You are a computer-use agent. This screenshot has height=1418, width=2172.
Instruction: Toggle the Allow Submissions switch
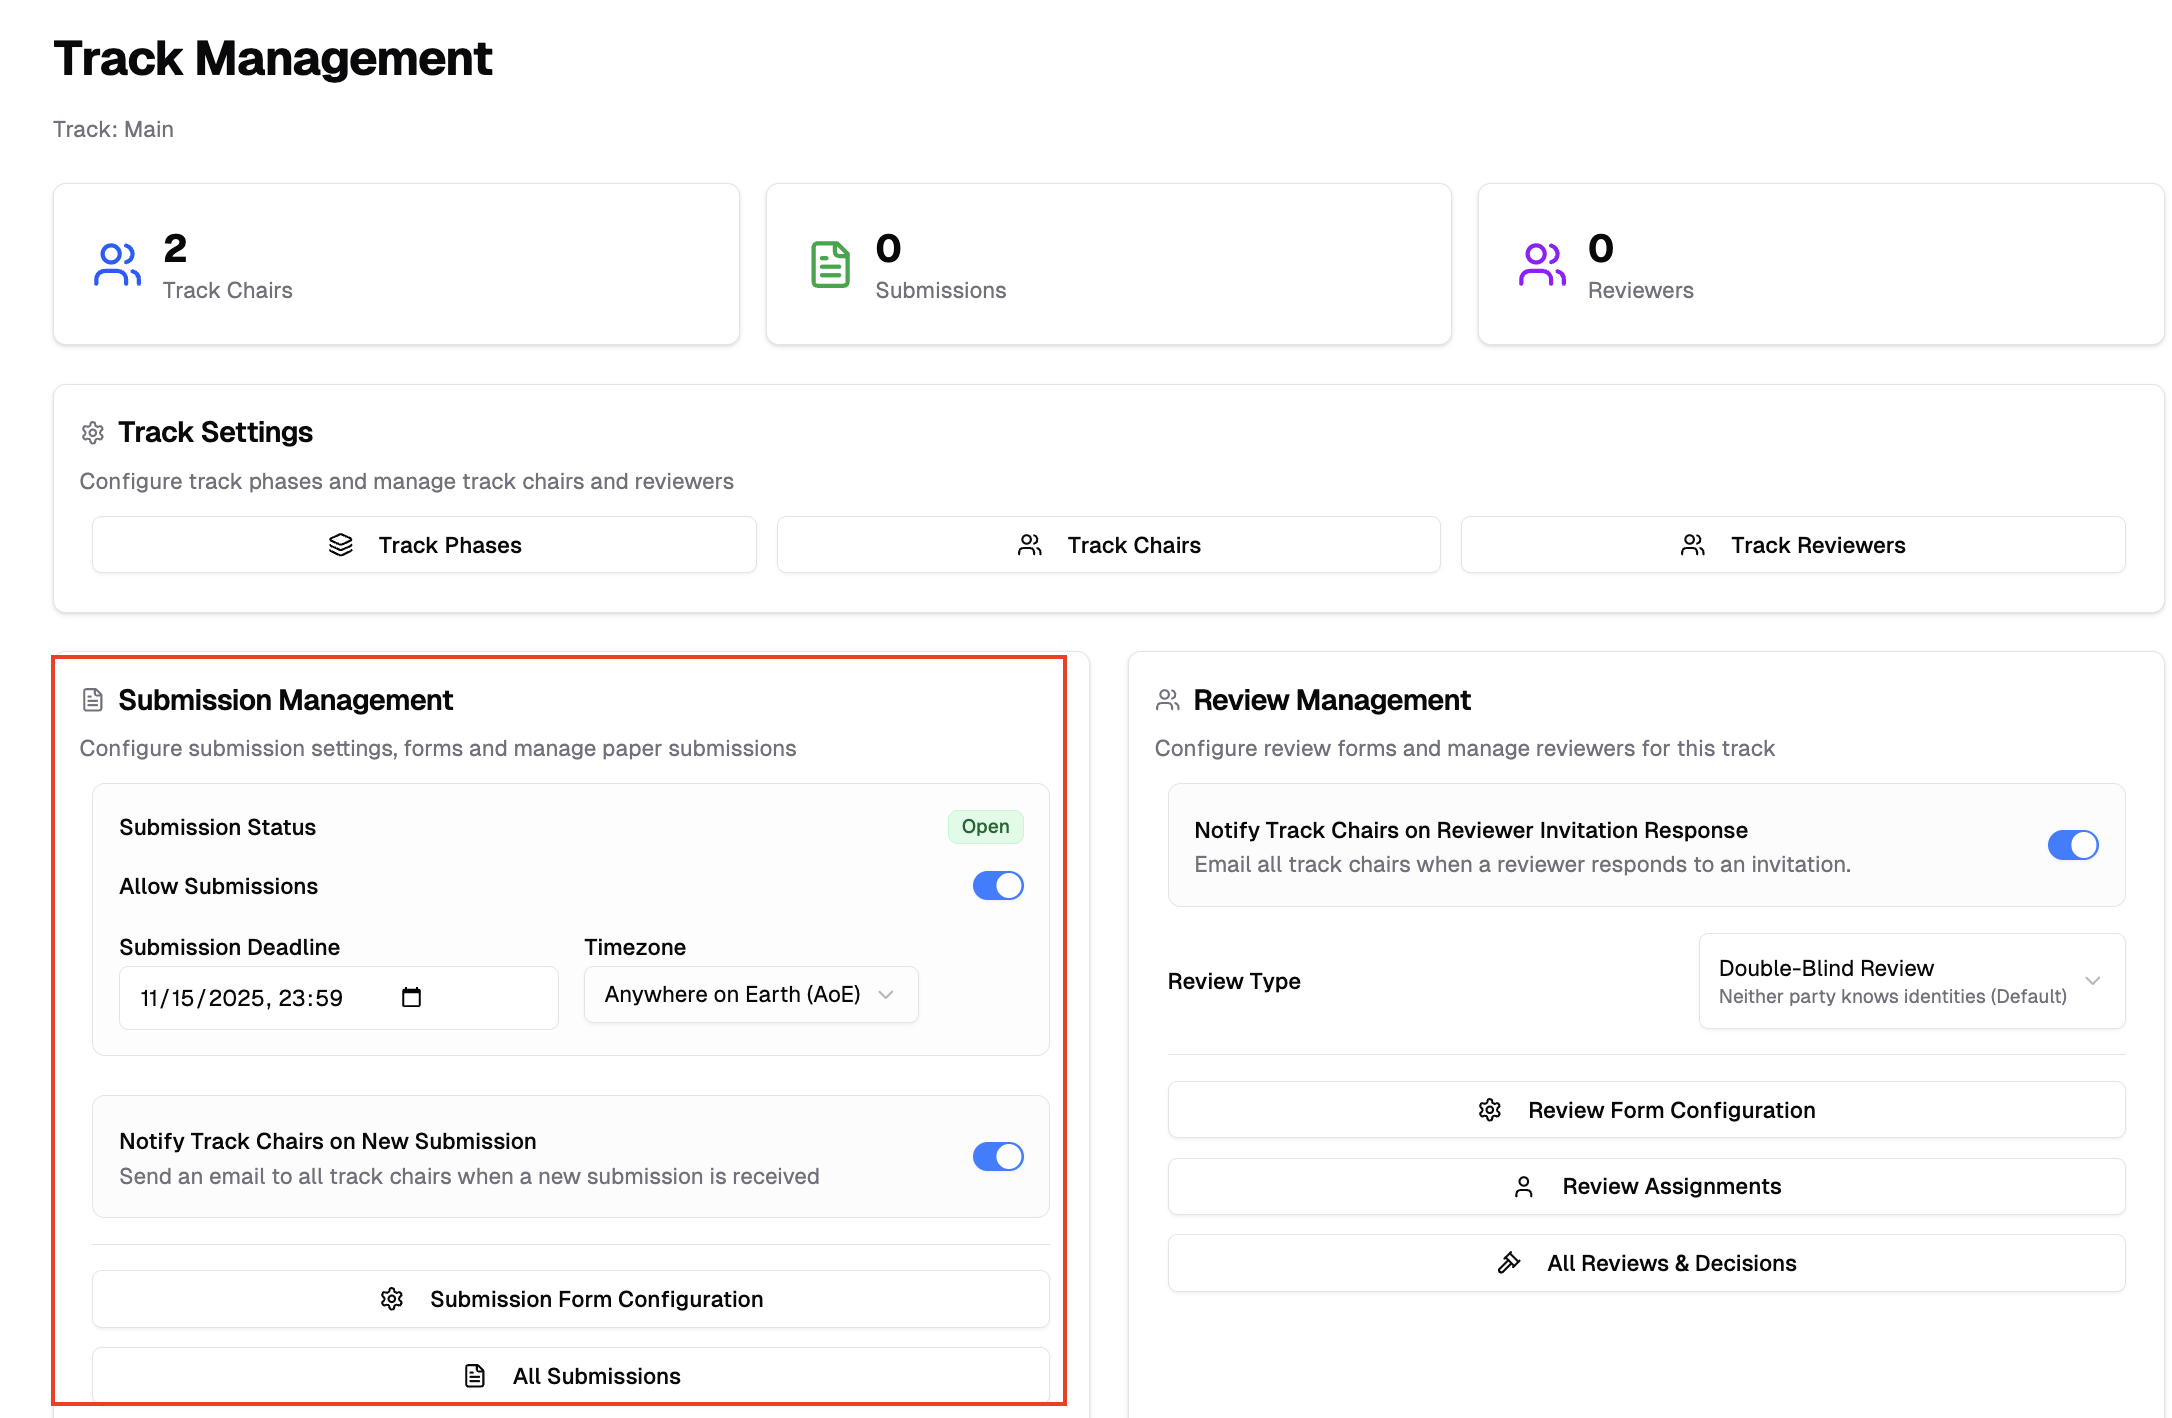coord(997,886)
